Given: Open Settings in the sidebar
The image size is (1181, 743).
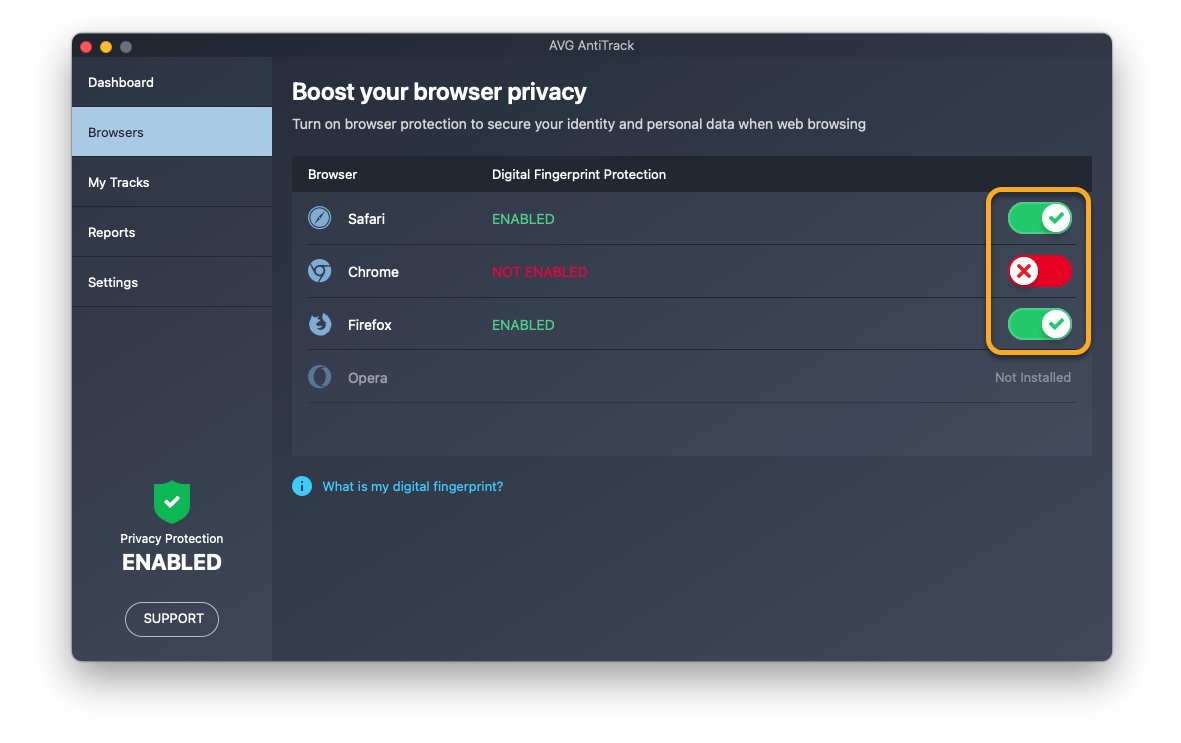Looking at the screenshot, I should pos(113,282).
